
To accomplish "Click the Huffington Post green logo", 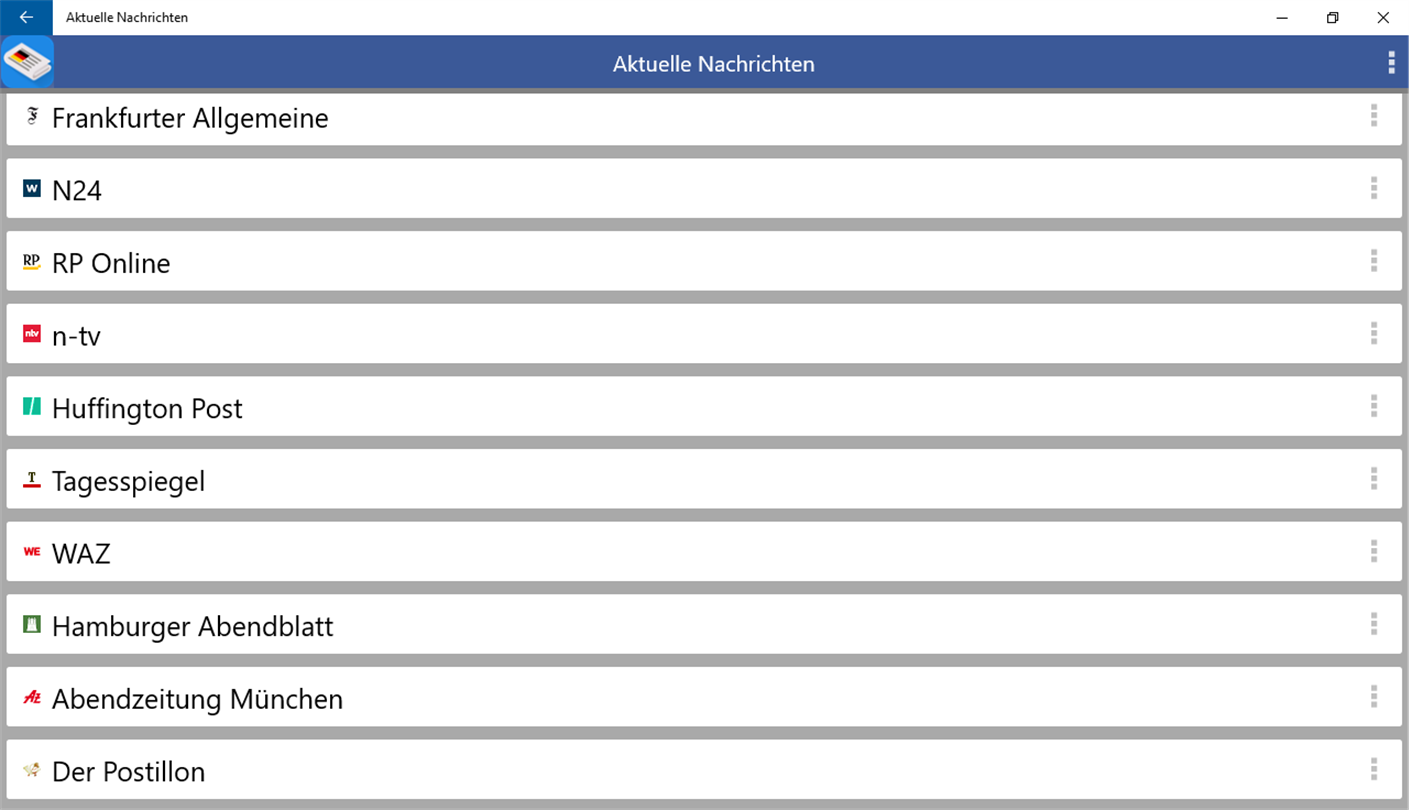I will point(32,407).
